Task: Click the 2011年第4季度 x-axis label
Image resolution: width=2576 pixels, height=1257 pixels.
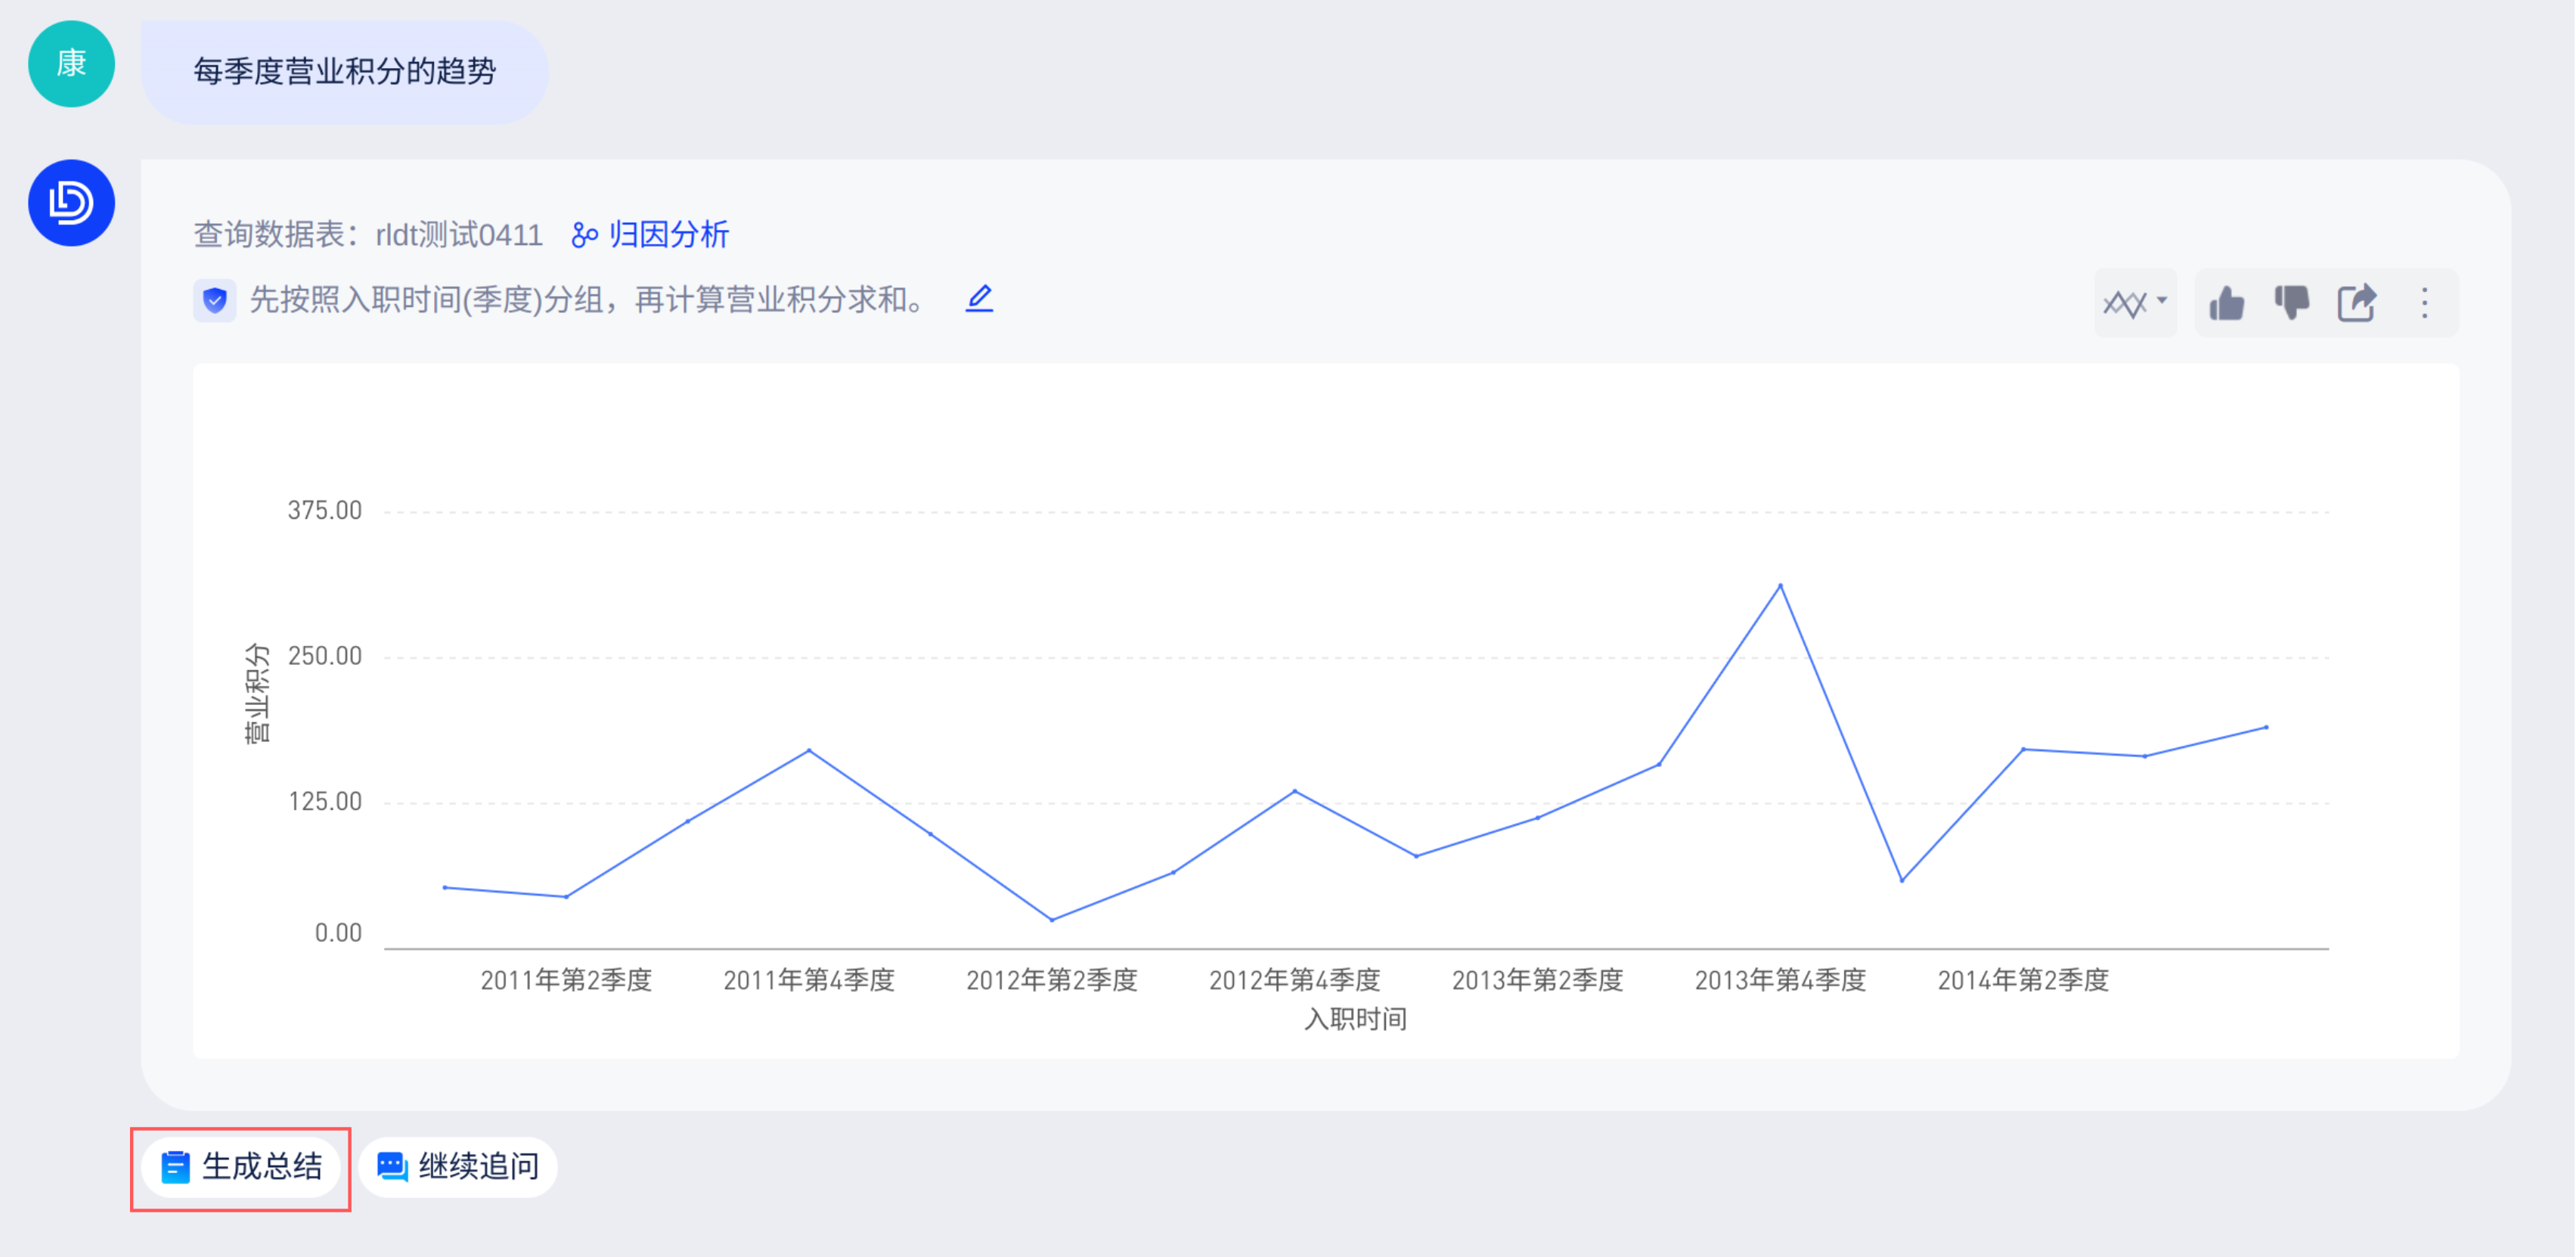Action: point(809,980)
